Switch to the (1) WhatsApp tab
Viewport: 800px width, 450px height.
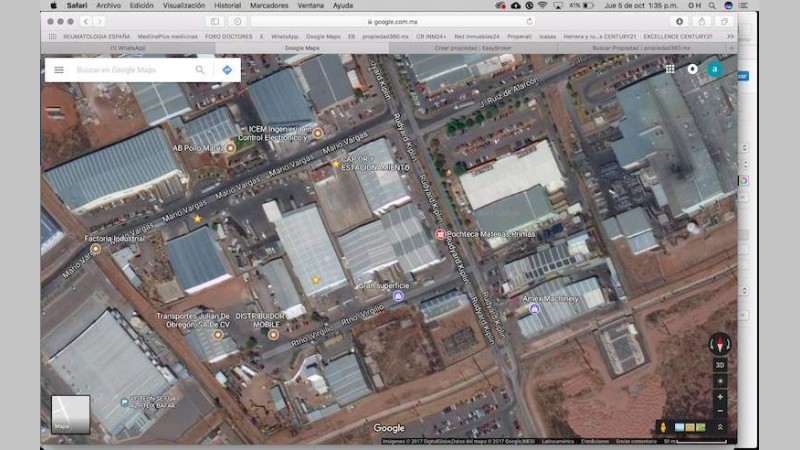click(128, 48)
